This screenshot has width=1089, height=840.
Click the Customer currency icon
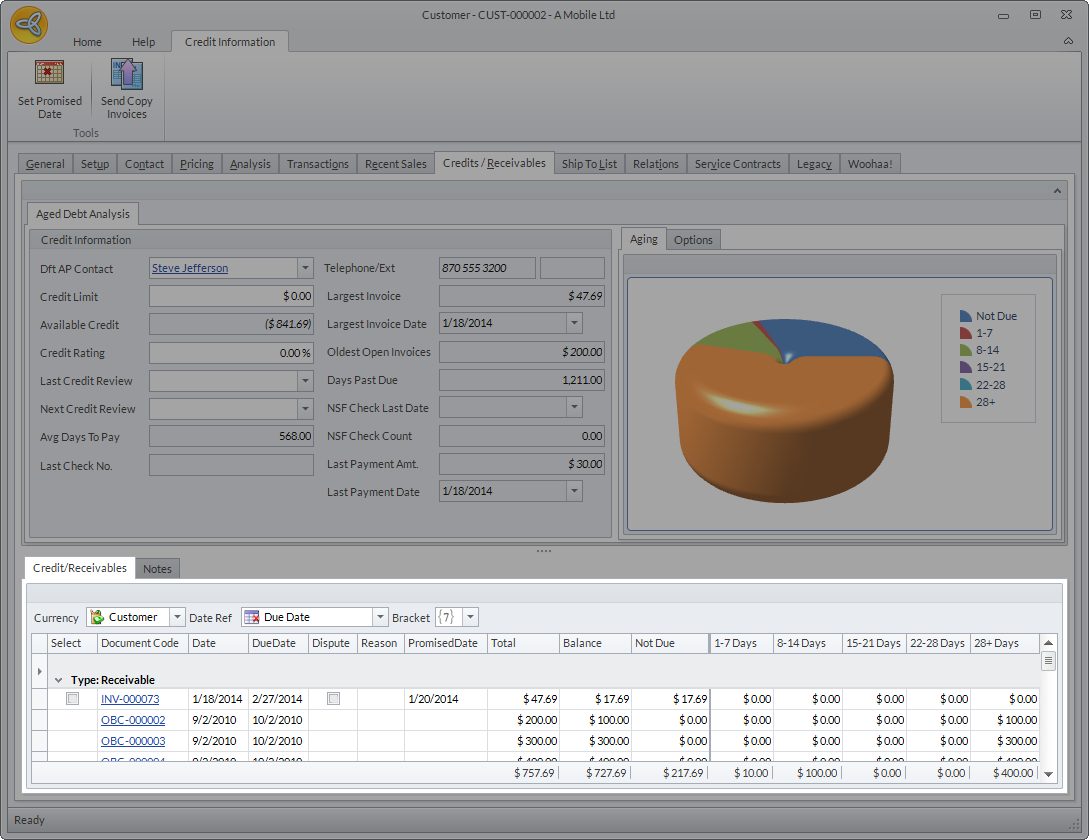97,617
